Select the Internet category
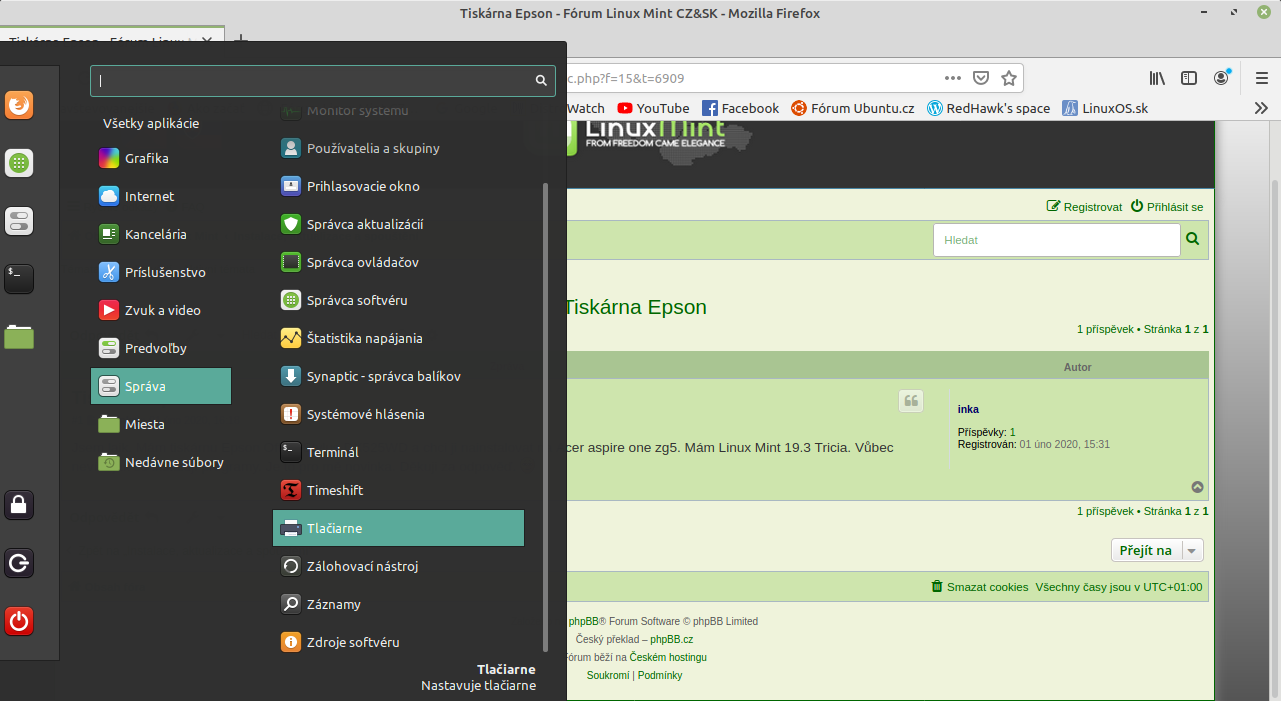The height and width of the screenshot is (701, 1281). tap(149, 197)
